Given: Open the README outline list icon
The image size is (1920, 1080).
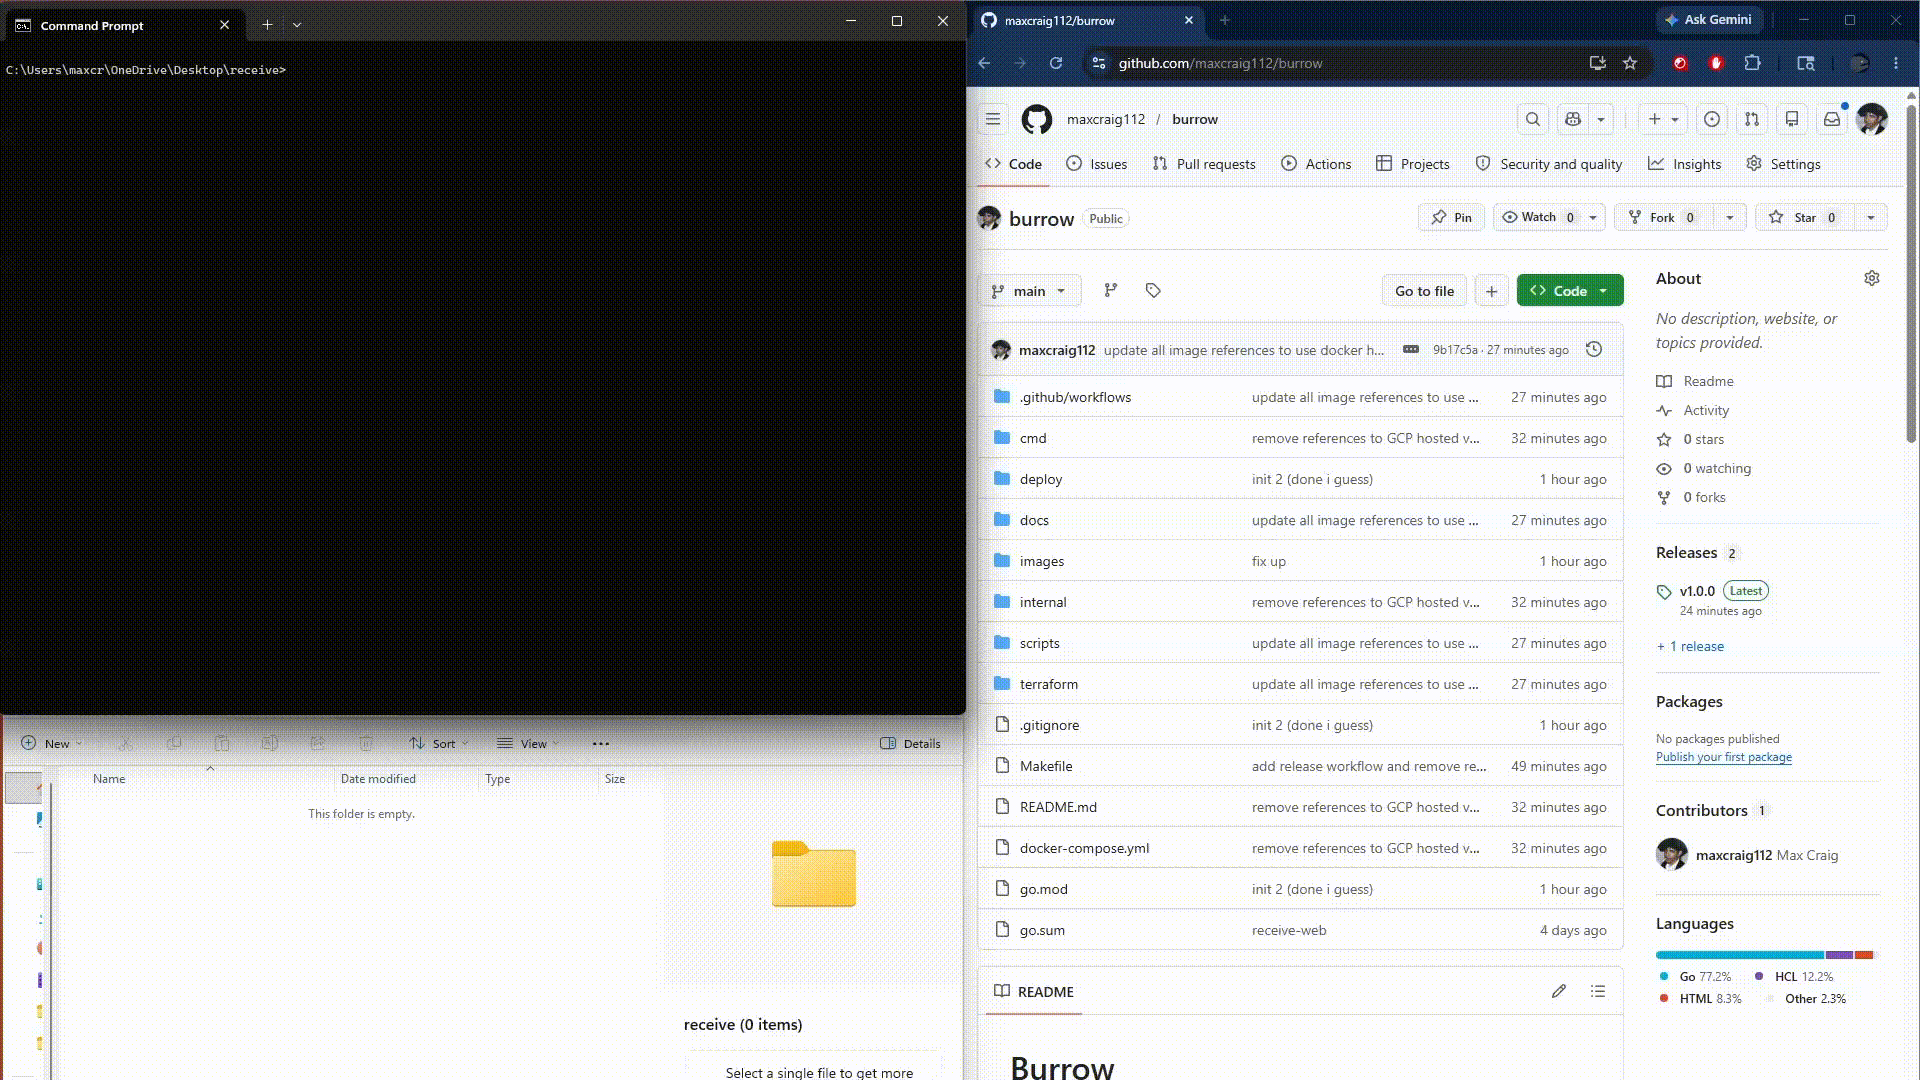Looking at the screenshot, I should point(1598,991).
